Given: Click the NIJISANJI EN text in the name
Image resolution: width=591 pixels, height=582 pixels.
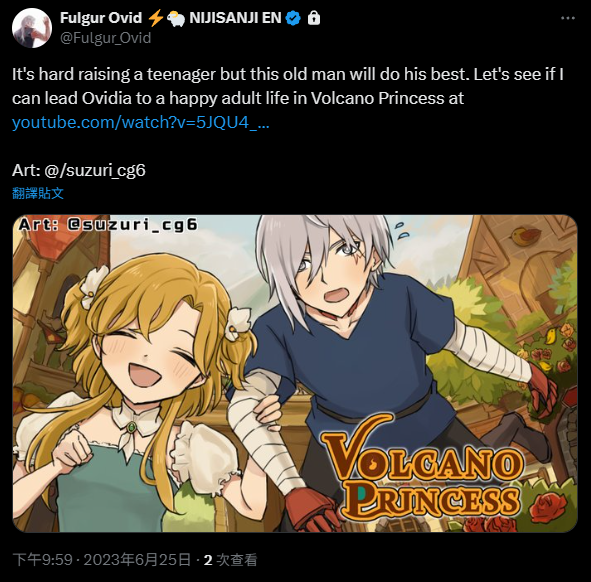Looking at the screenshot, I should 235,18.
